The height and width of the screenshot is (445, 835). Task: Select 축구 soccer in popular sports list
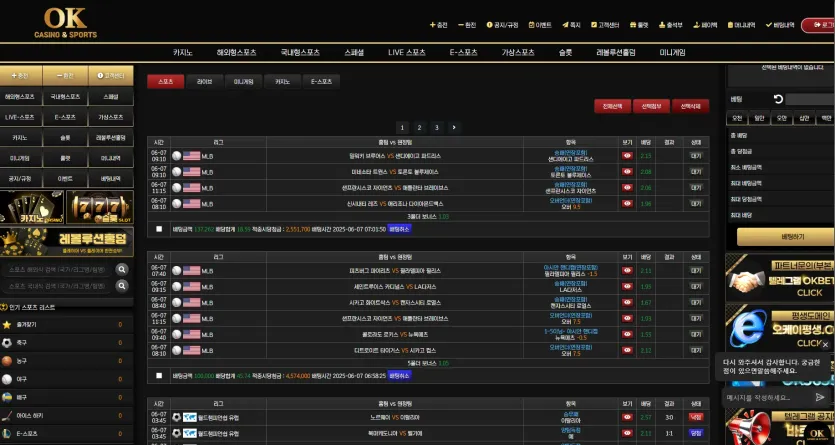[x=67, y=343]
